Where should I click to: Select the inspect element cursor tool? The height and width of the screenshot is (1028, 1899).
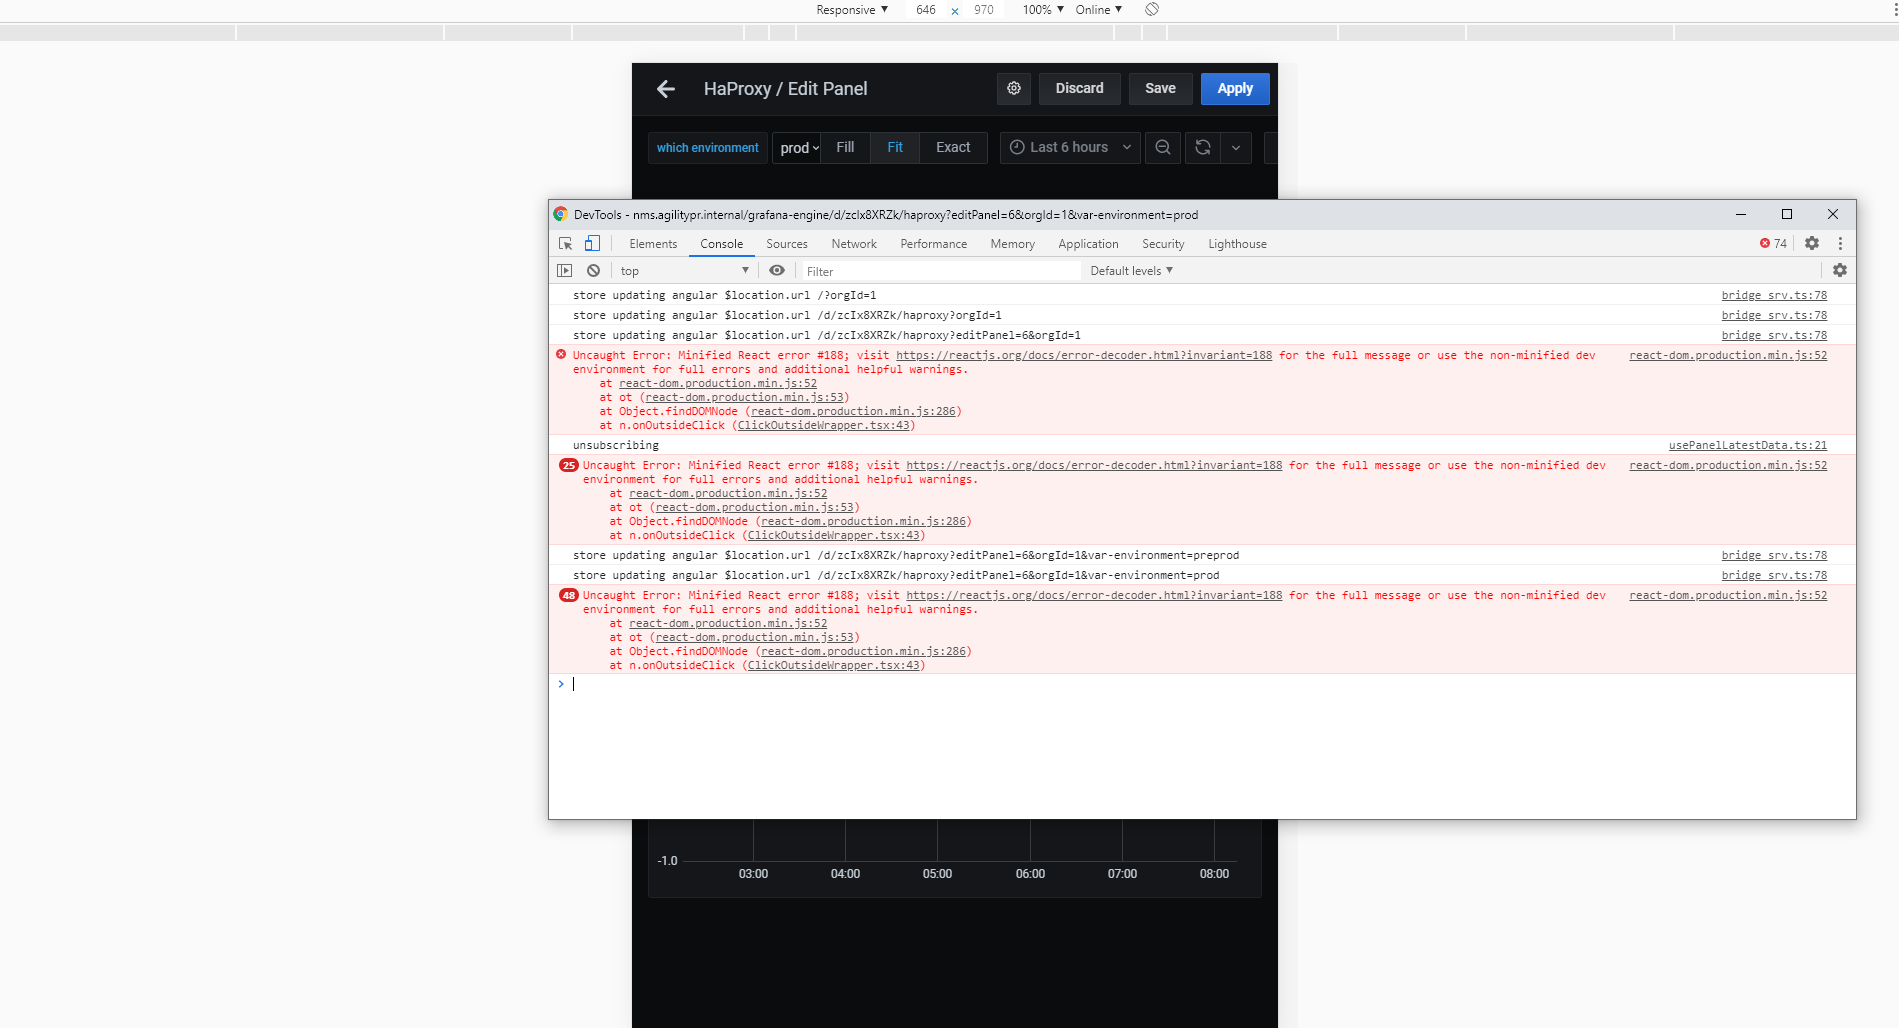click(x=565, y=243)
